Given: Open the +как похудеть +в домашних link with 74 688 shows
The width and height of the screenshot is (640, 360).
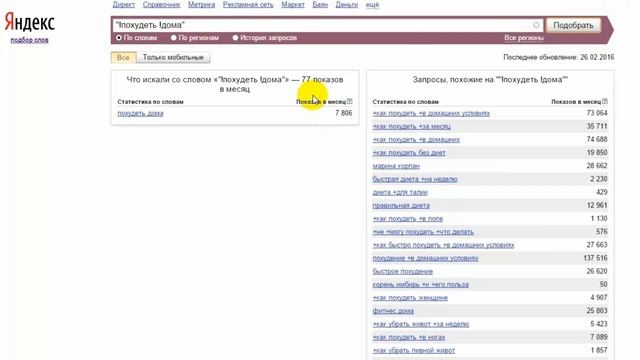Looking at the screenshot, I should (416, 140).
